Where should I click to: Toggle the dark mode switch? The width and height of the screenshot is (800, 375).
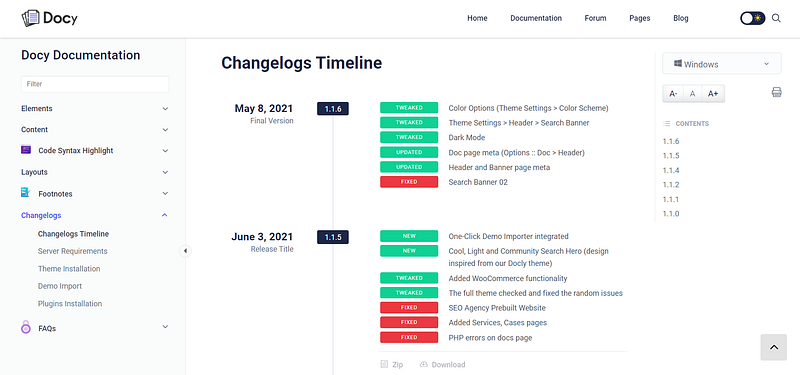pos(753,18)
